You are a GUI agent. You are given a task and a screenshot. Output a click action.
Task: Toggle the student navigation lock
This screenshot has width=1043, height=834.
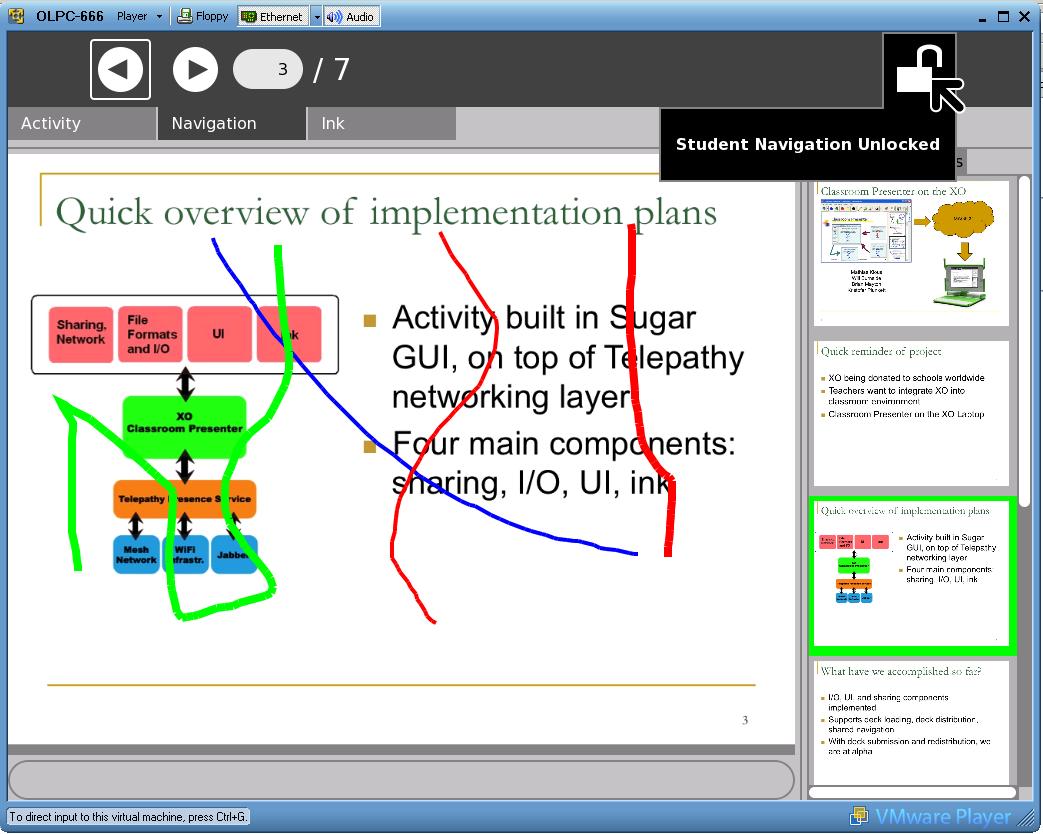coord(920,71)
